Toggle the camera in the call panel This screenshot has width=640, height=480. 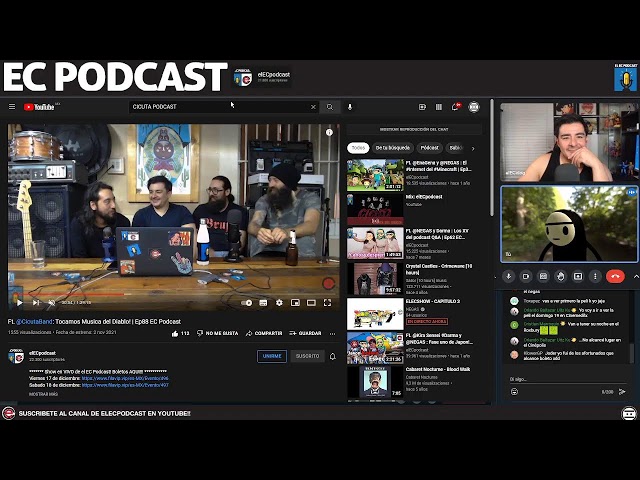click(x=526, y=276)
